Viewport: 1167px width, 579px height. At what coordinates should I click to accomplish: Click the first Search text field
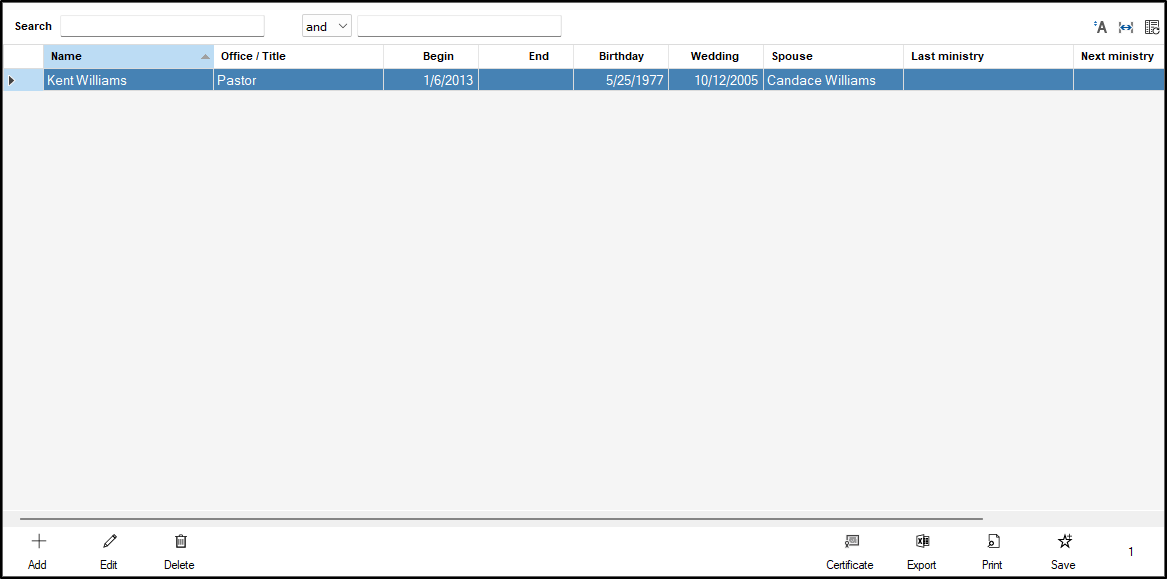(162, 26)
